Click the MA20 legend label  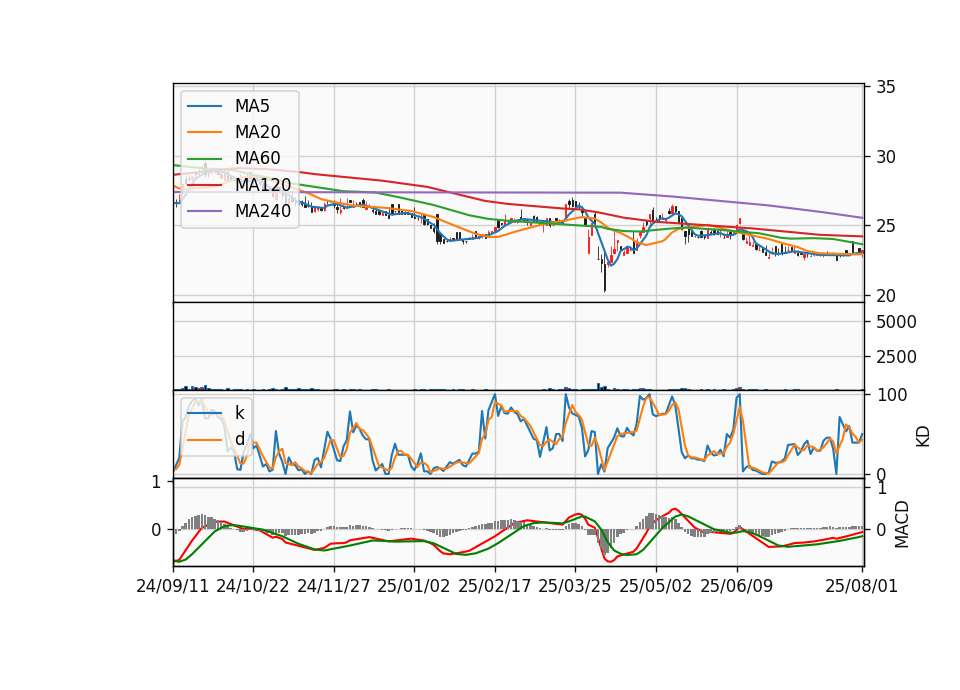[257, 132]
